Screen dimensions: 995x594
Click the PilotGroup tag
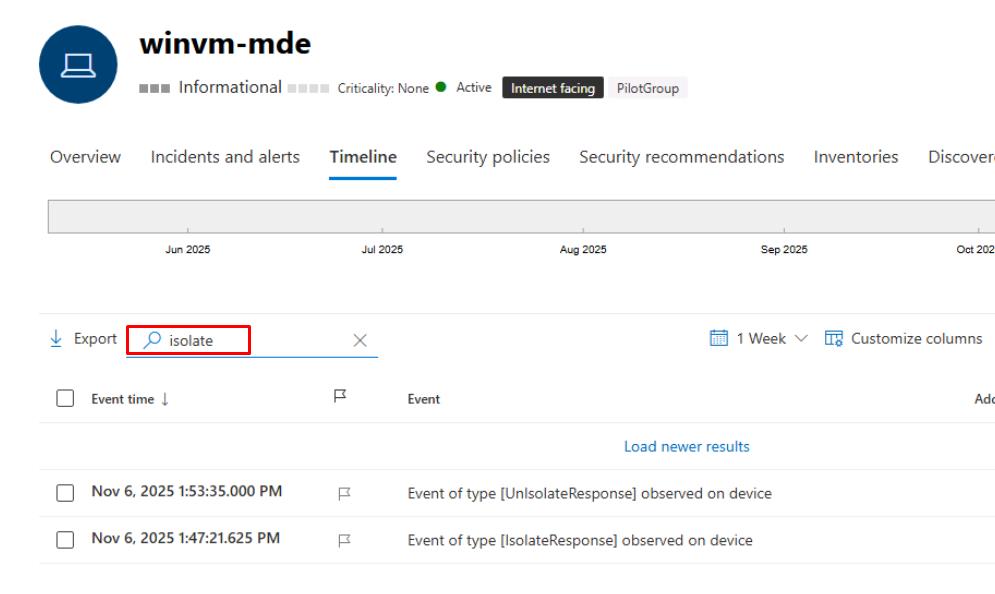[x=647, y=88]
